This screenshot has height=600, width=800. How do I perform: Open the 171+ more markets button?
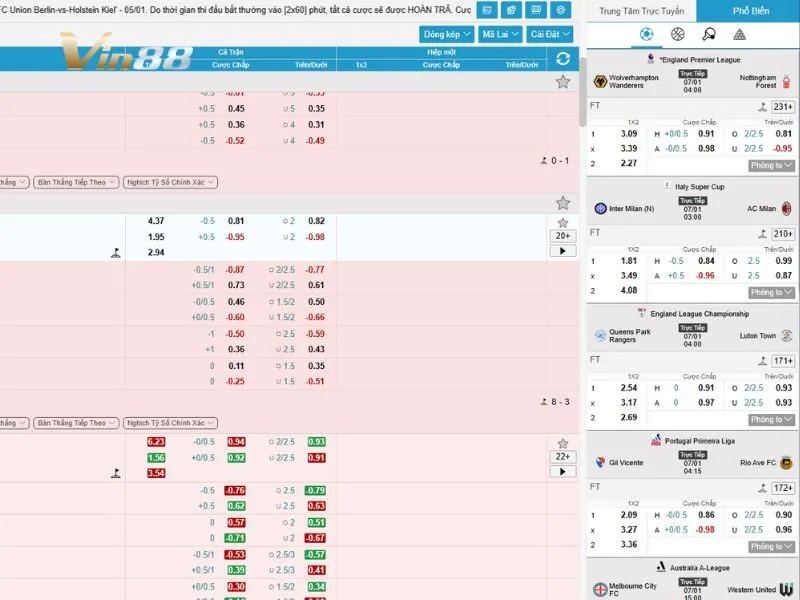(783, 361)
